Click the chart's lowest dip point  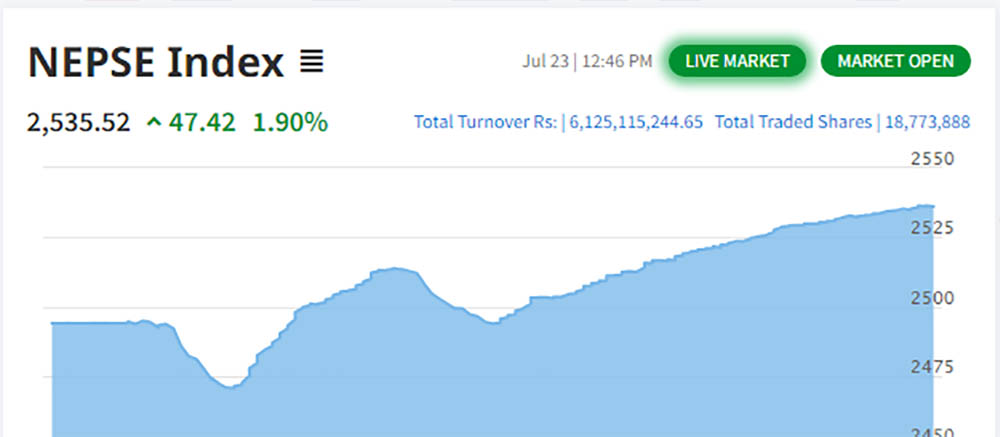click(x=230, y=387)
